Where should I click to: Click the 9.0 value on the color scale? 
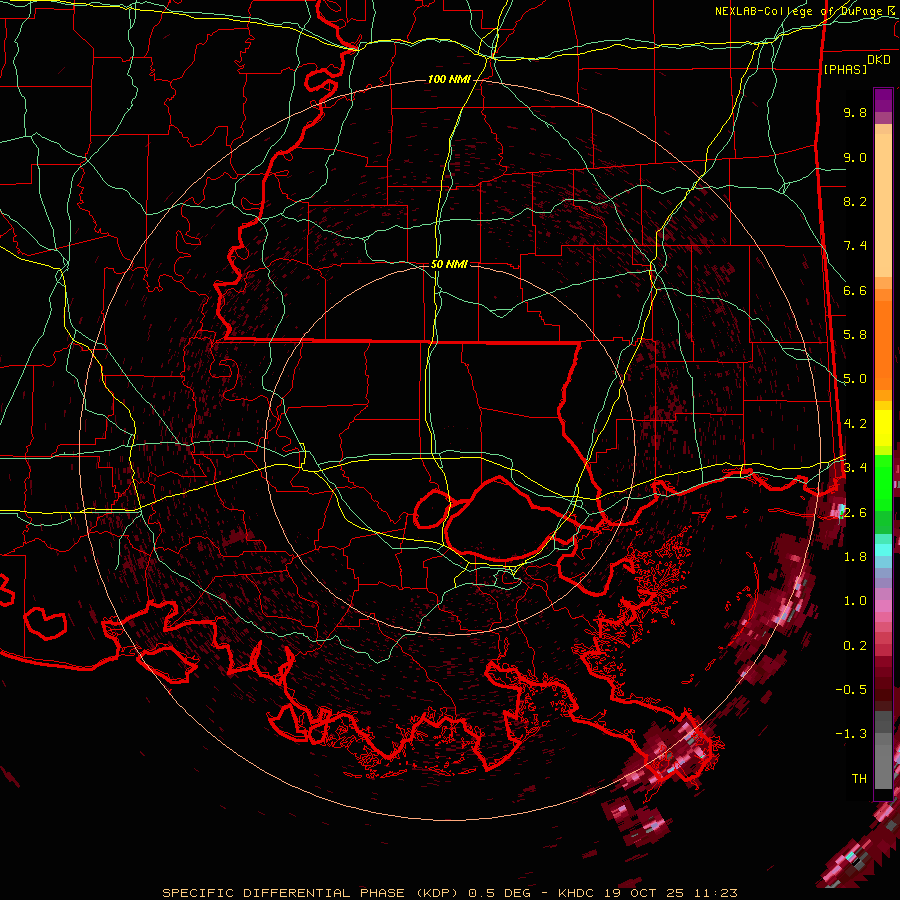pyautogui.click(x=855, y=157)
